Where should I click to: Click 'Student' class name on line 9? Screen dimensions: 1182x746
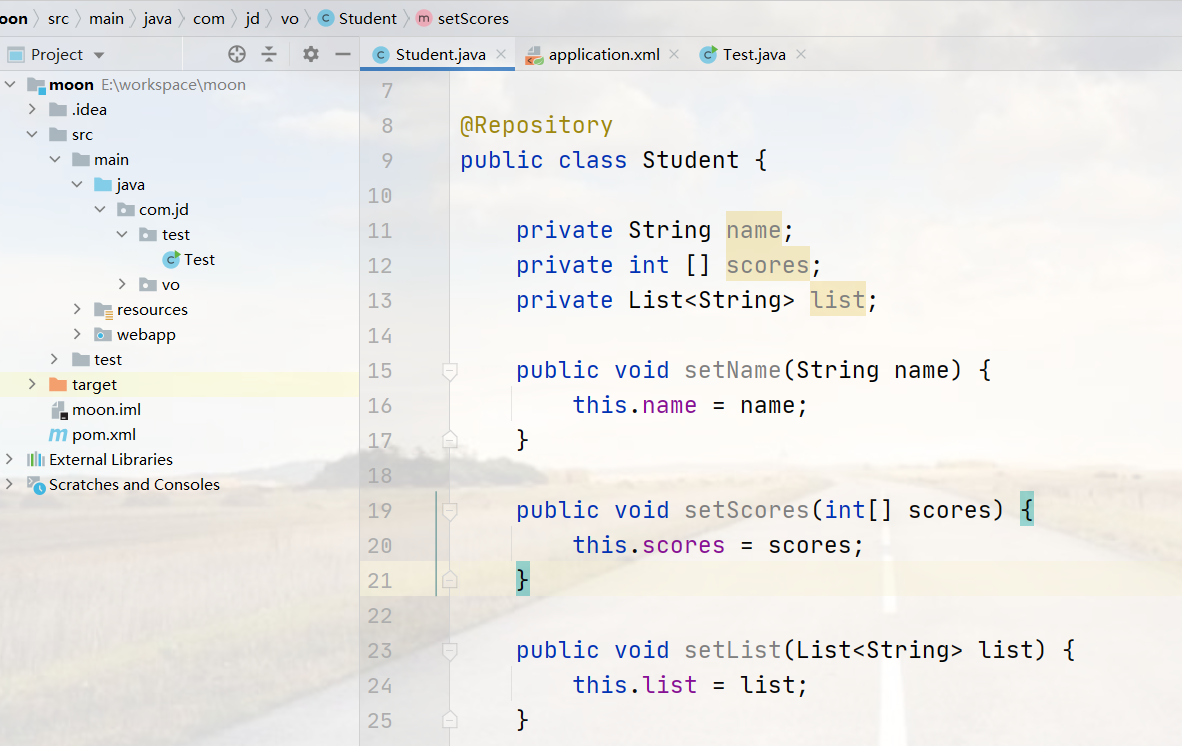tap(691, 160)
